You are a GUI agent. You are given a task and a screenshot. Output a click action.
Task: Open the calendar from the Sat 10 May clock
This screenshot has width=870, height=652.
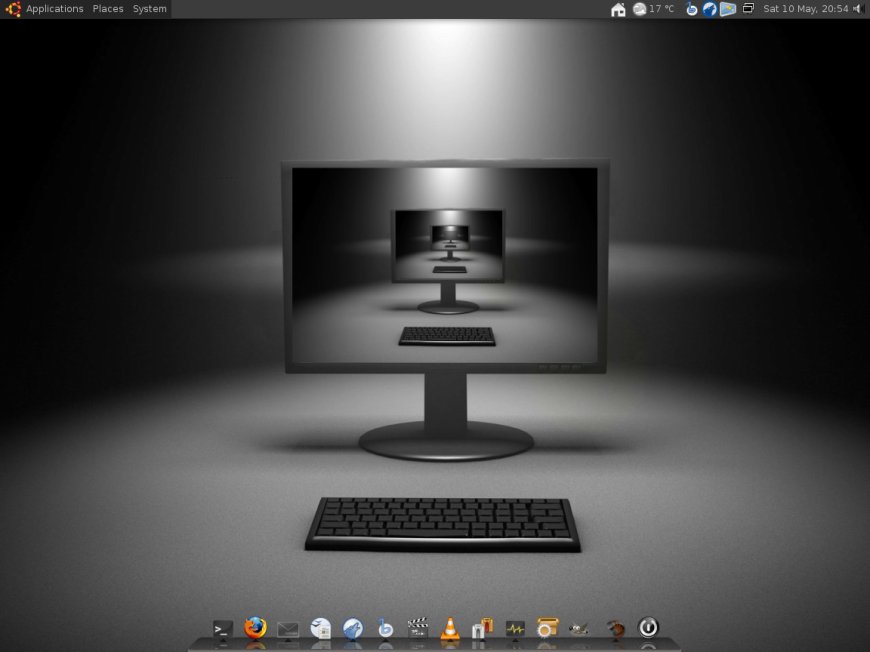pos(806,9)
